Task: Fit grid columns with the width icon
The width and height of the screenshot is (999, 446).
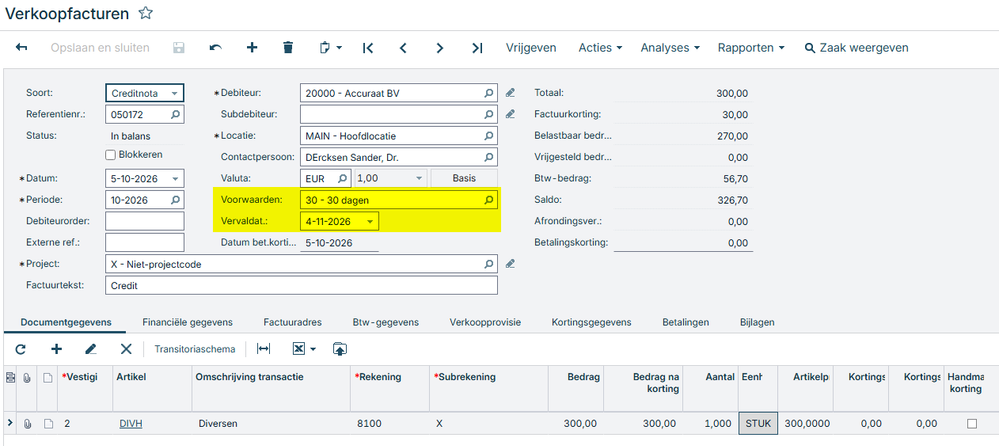Action: 263,349
